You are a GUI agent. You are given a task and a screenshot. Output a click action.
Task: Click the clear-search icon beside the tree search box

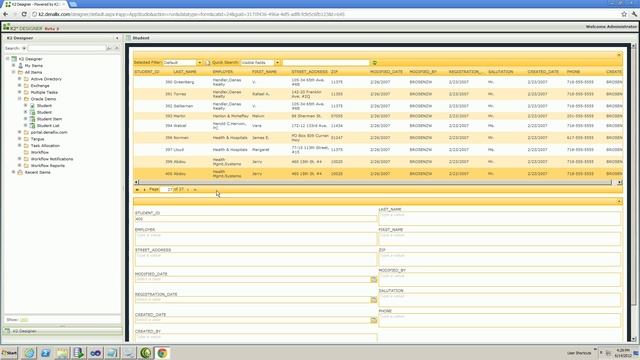point(117,48)
